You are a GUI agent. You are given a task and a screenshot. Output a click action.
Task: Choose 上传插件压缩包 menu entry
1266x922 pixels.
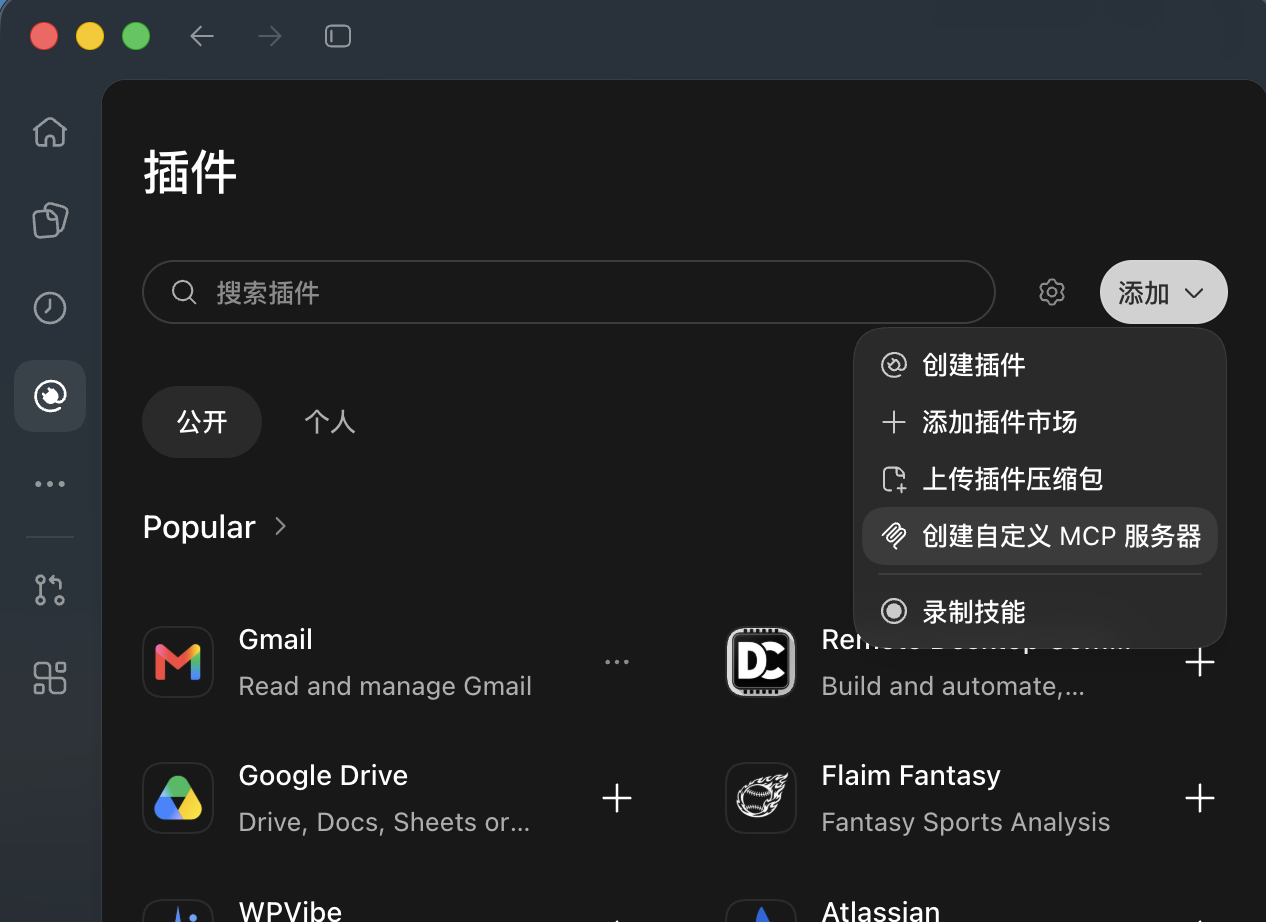pyautogui.click(x=1040, y=479)
